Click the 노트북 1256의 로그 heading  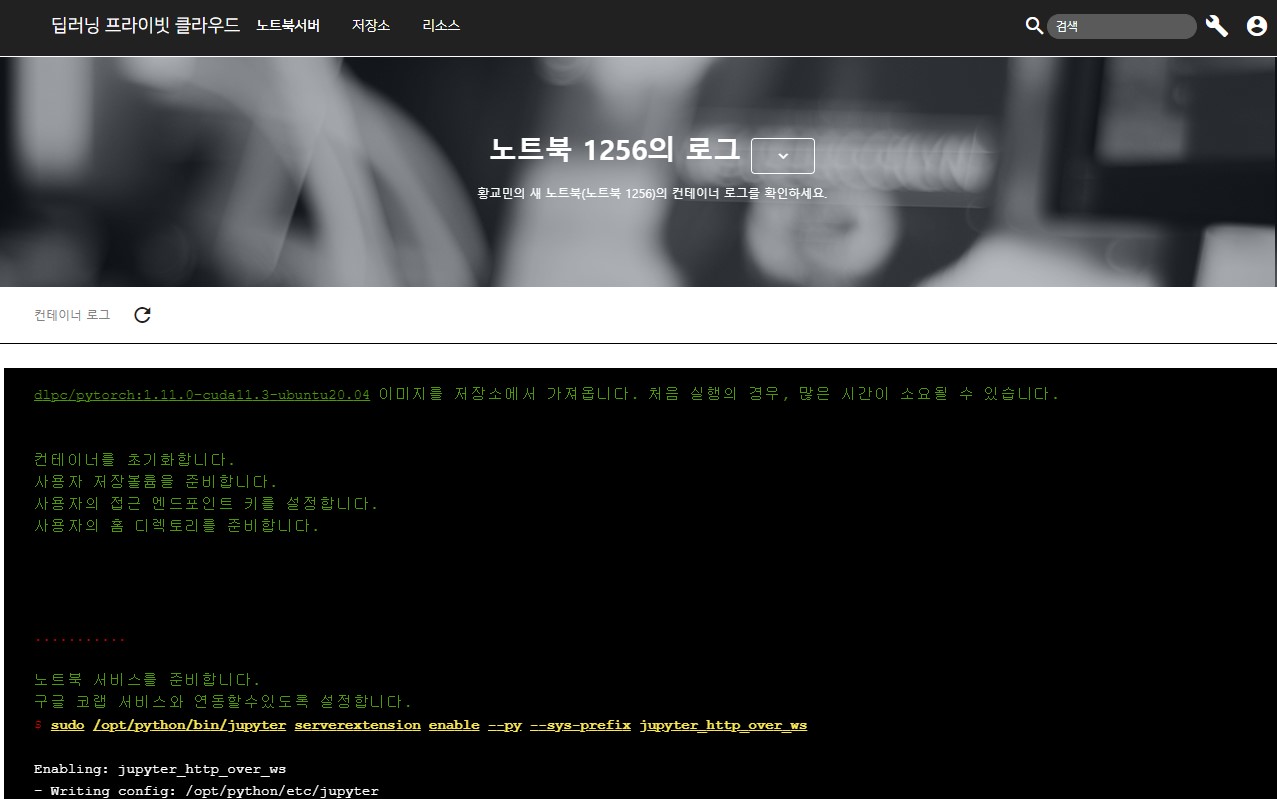tap(615, 150)
